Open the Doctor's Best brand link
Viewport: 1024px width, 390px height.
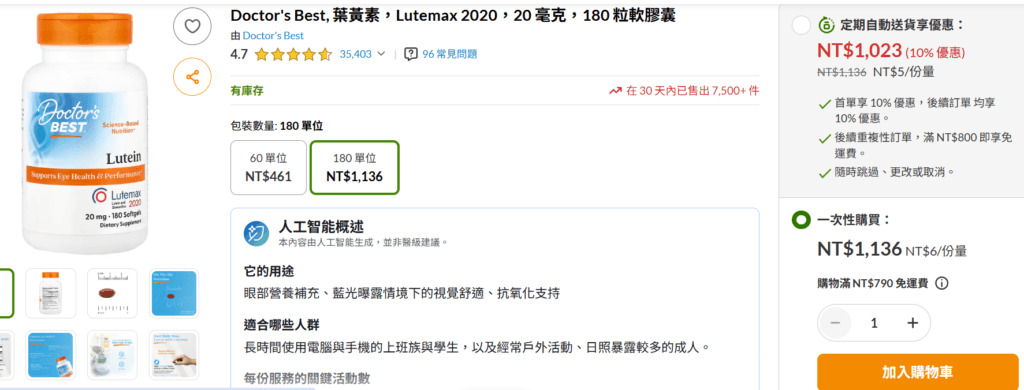click(273, 36)
